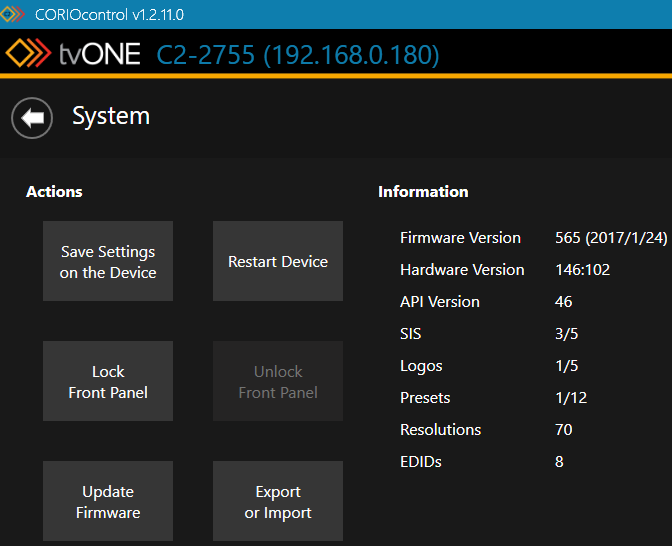Image resolution: width=672 pixels, height=546 pixels.
Task: Open the Update Firmware action
Action: coord(108,501)
